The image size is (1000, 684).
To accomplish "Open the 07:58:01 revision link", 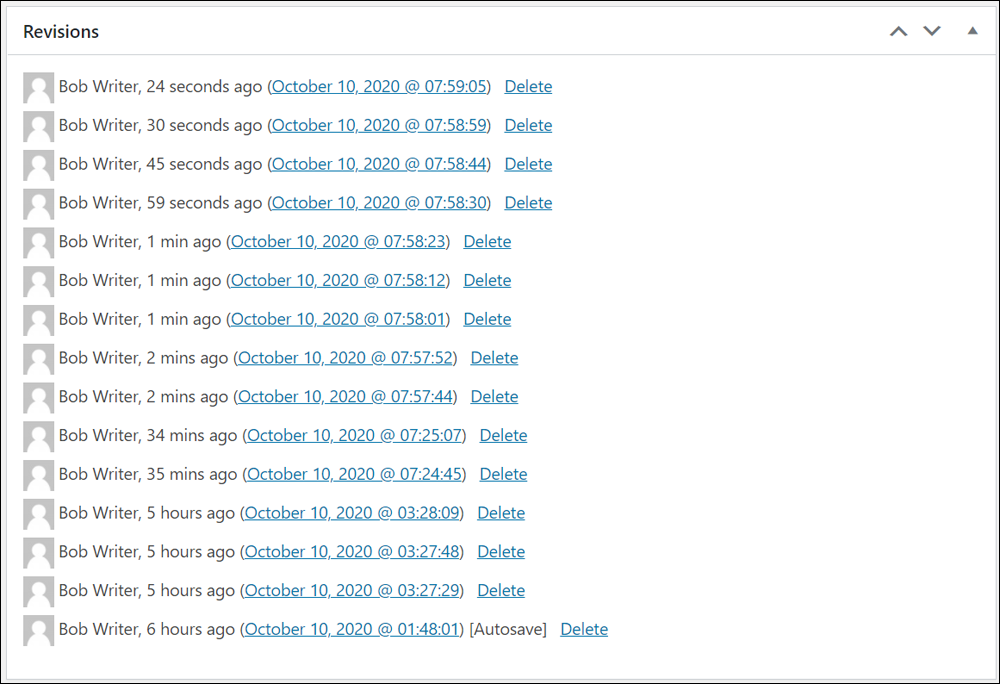I will click(338, 319).
